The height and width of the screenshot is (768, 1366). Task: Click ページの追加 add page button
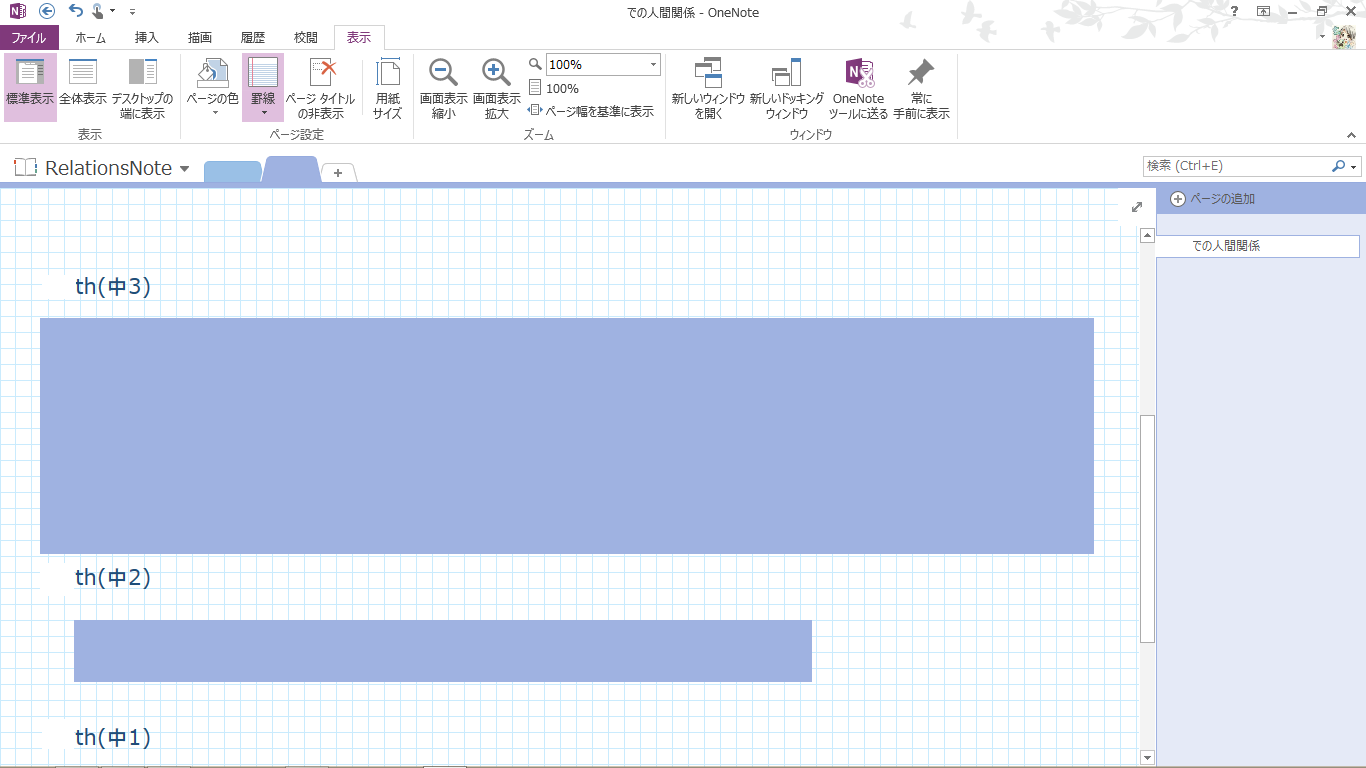[1213, 199]
